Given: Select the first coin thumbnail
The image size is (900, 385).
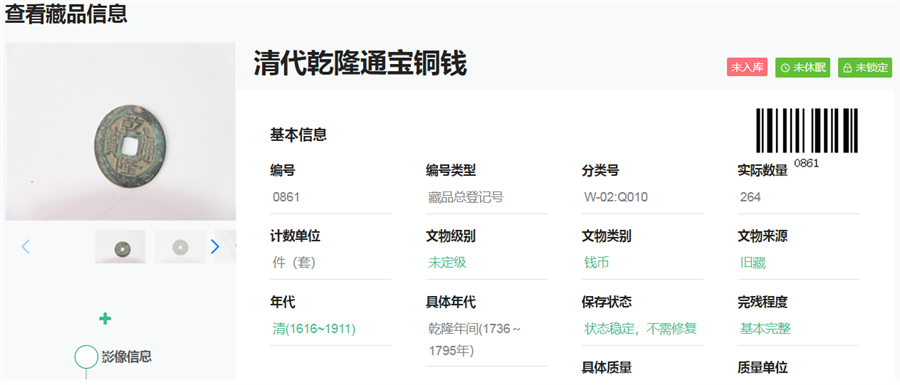Looking at the screenshot, I should point(121,247).
